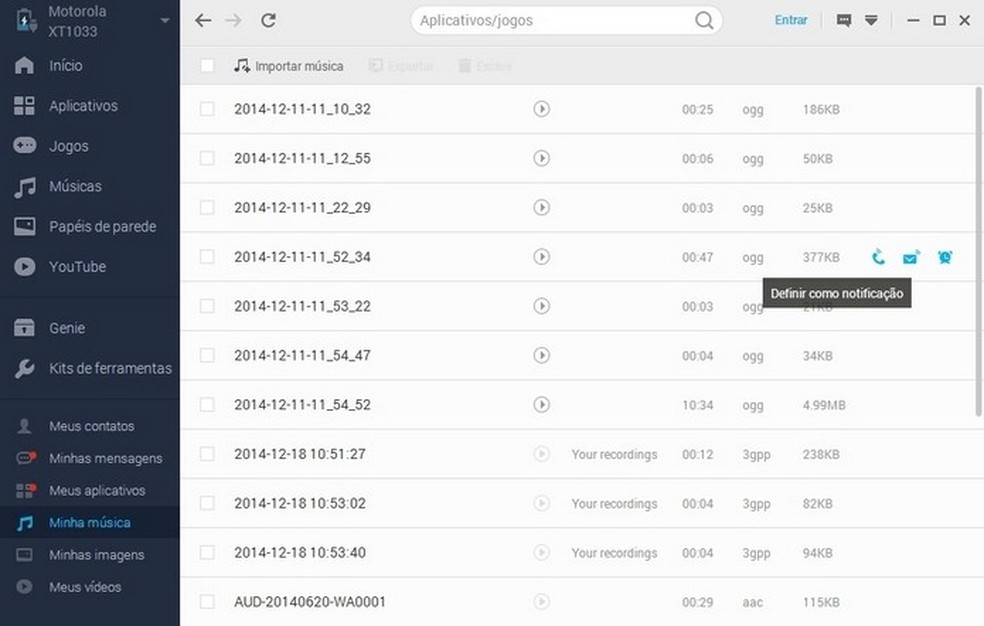Check the box for 2014-12-11-11_54_52

[207, 405]
